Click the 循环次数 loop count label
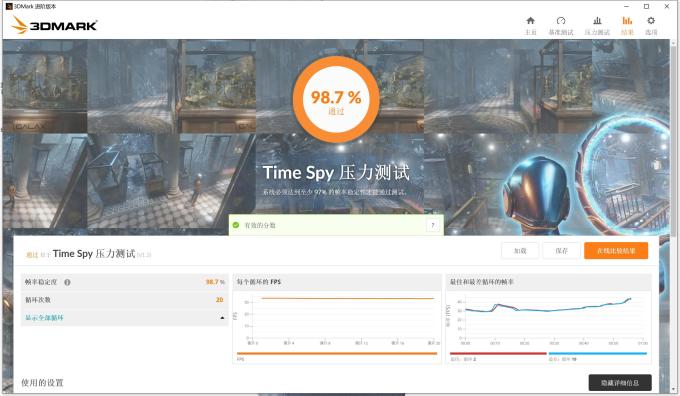This screenshot has height=396, width=680. click(x=37, y=300)
